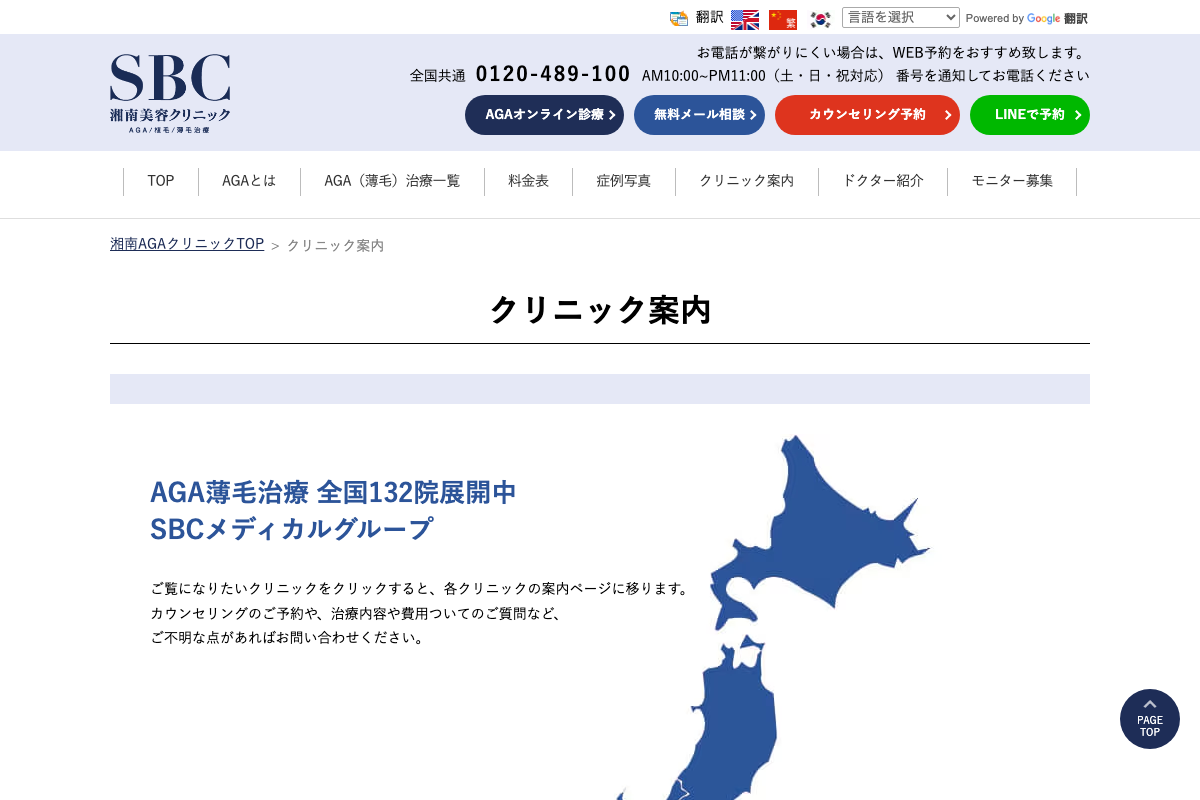Open the 湘南AGAクリニックTOP breadcrumb link
The image size is (1200, 800).
[x=186, y=243]
